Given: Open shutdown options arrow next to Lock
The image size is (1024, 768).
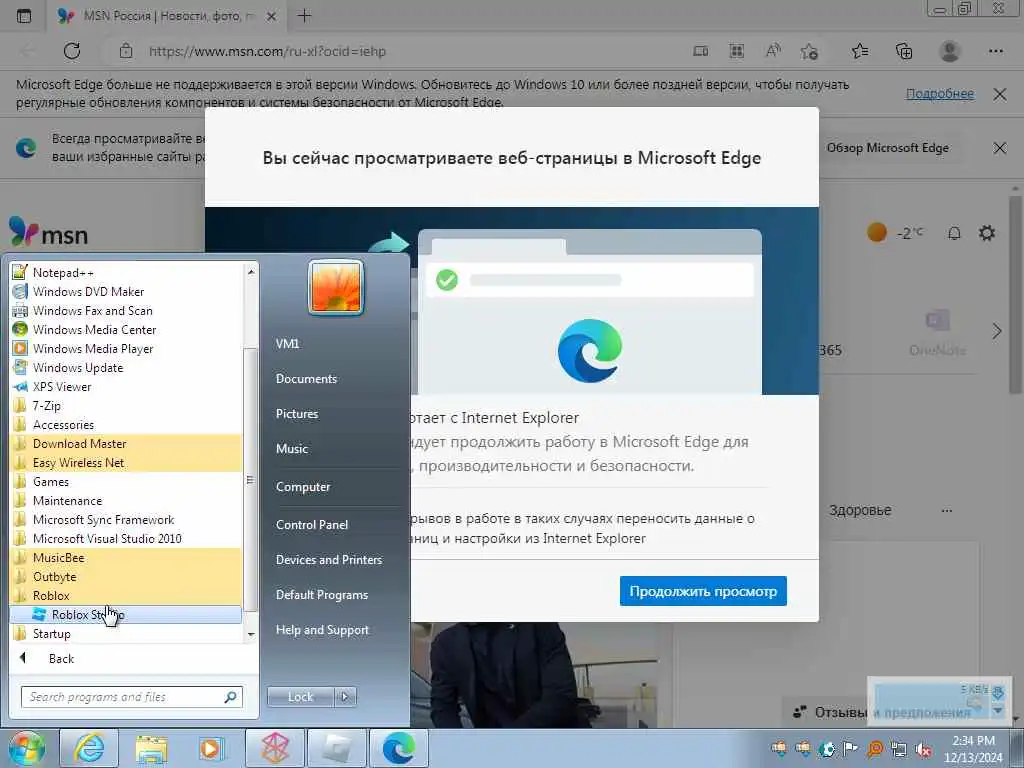Looking at the screenshot, I should [x=345, y=697].
